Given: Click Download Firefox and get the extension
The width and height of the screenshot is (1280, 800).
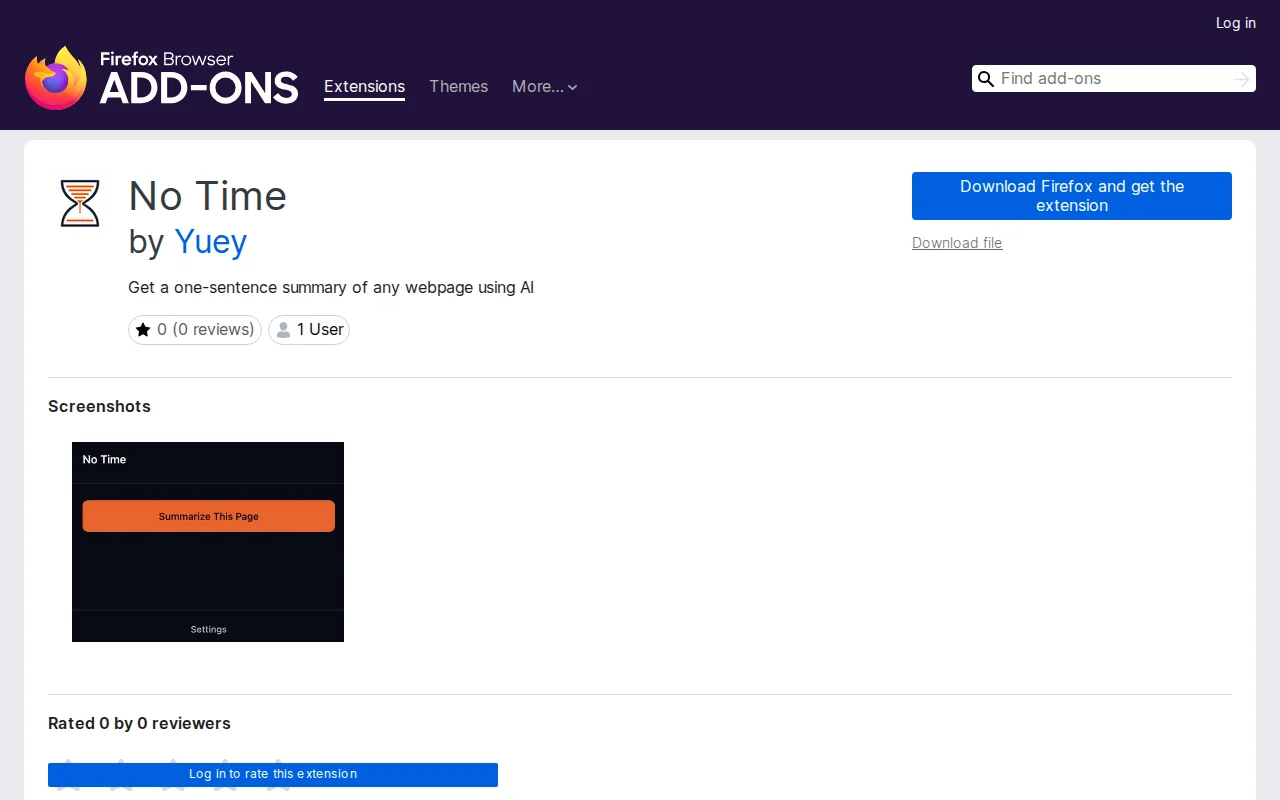Looking at the screenshot, I should (x=1072, y=196).
